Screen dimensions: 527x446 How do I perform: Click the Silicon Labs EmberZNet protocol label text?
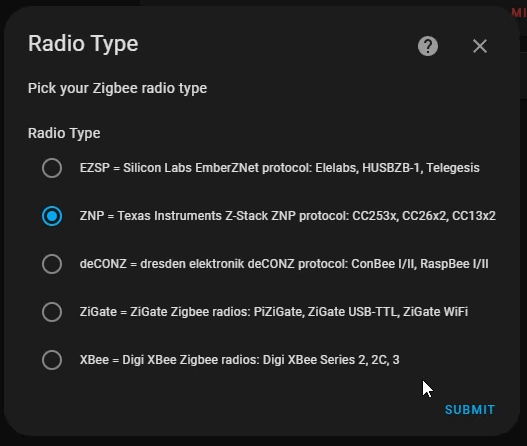point(280,168)
